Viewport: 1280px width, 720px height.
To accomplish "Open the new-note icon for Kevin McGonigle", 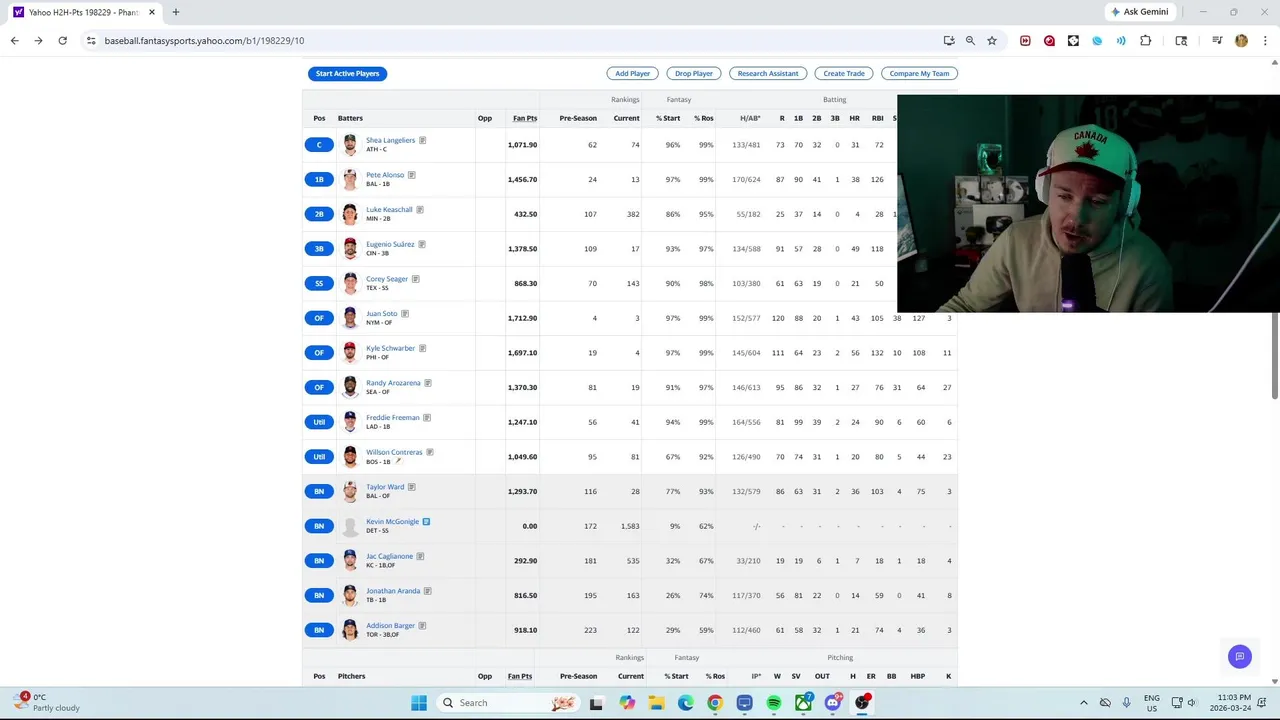I will [x=426, y=522].
